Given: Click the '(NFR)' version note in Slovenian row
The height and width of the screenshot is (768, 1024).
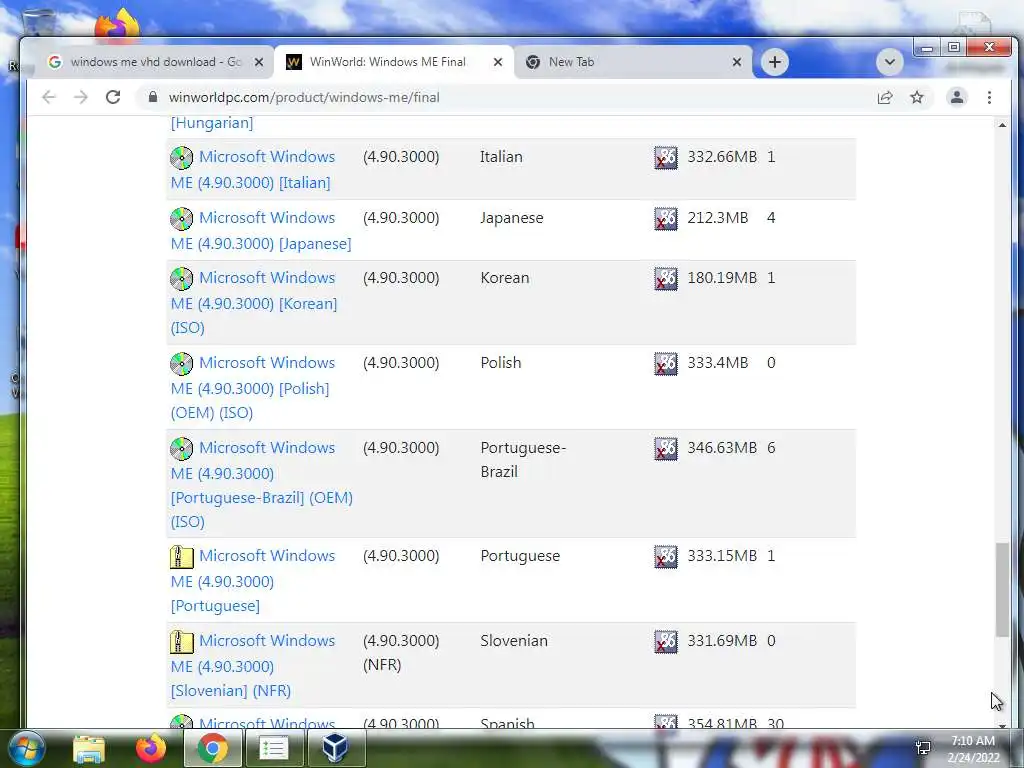Looking at the screenshot, I should [x=382, y=665].
